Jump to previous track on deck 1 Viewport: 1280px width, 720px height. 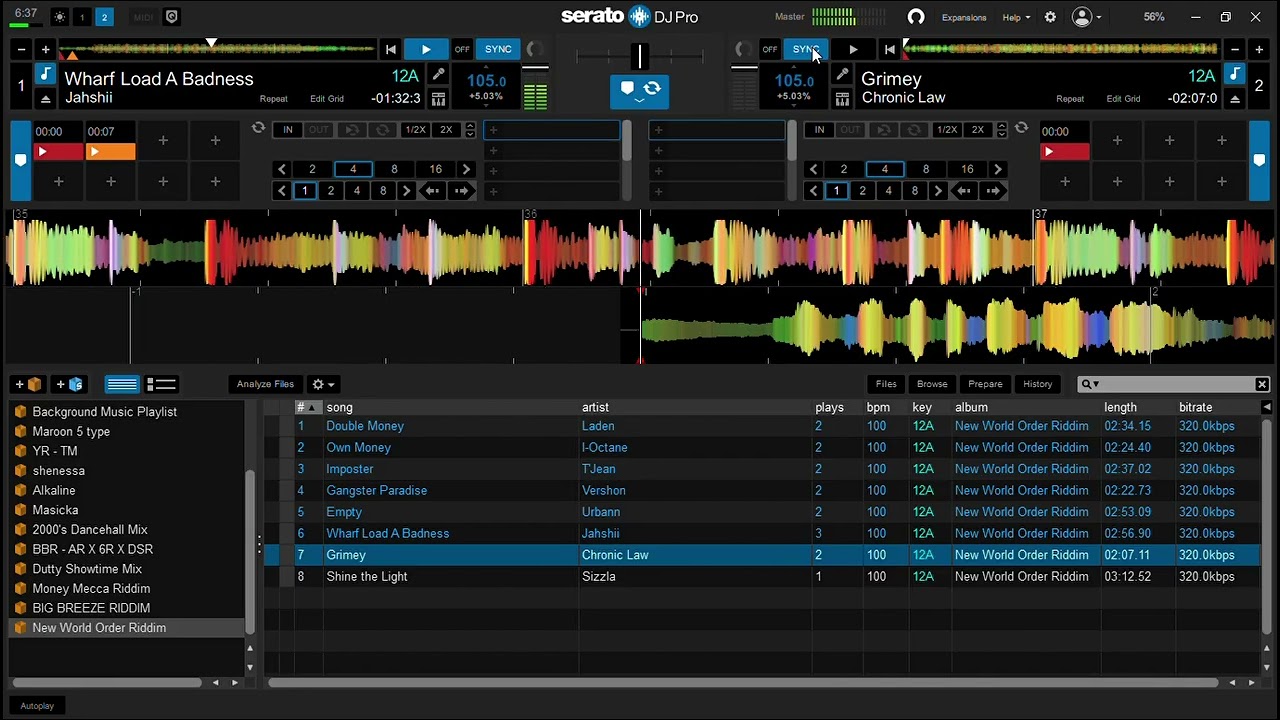point(391,49)
